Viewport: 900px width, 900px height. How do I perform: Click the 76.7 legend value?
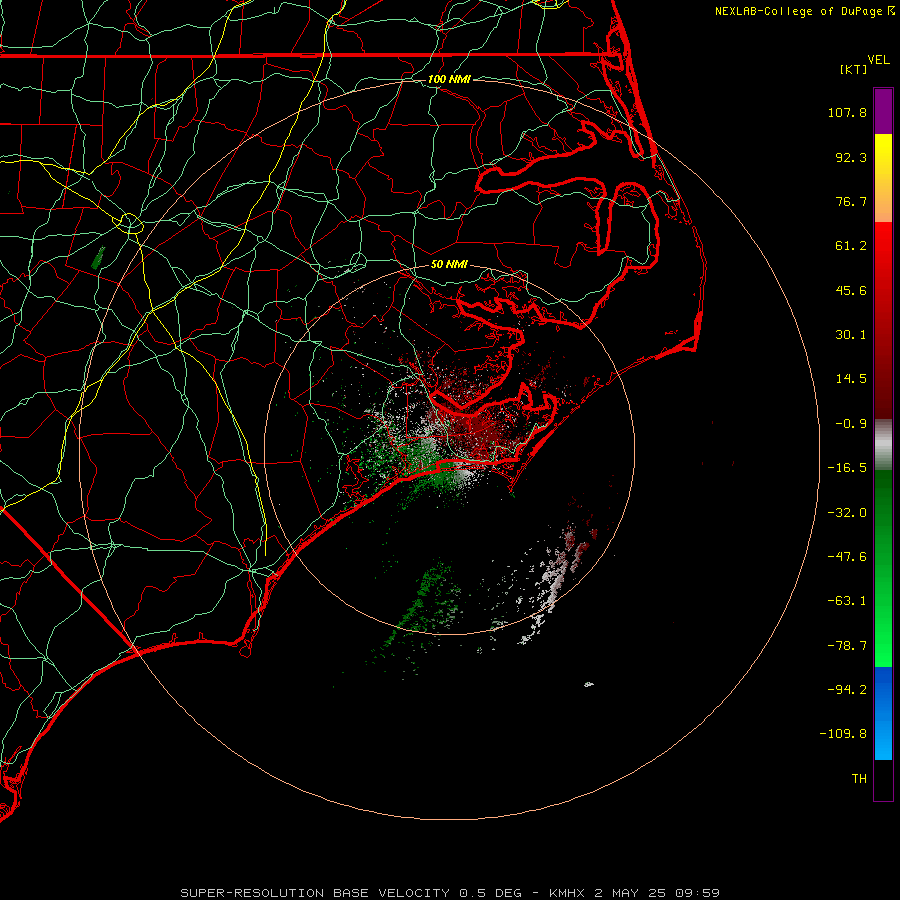pos(851,201)
